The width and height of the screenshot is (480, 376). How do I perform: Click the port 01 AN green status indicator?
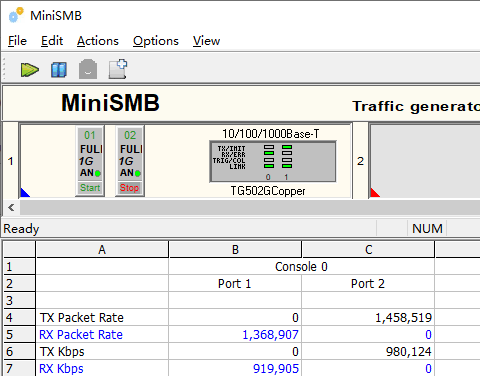[98, 173]
